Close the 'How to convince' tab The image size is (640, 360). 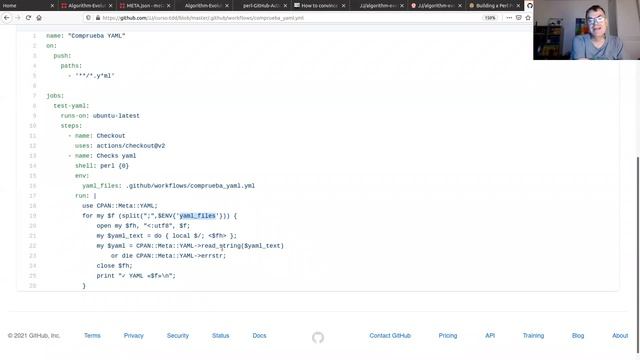[343, 6]
